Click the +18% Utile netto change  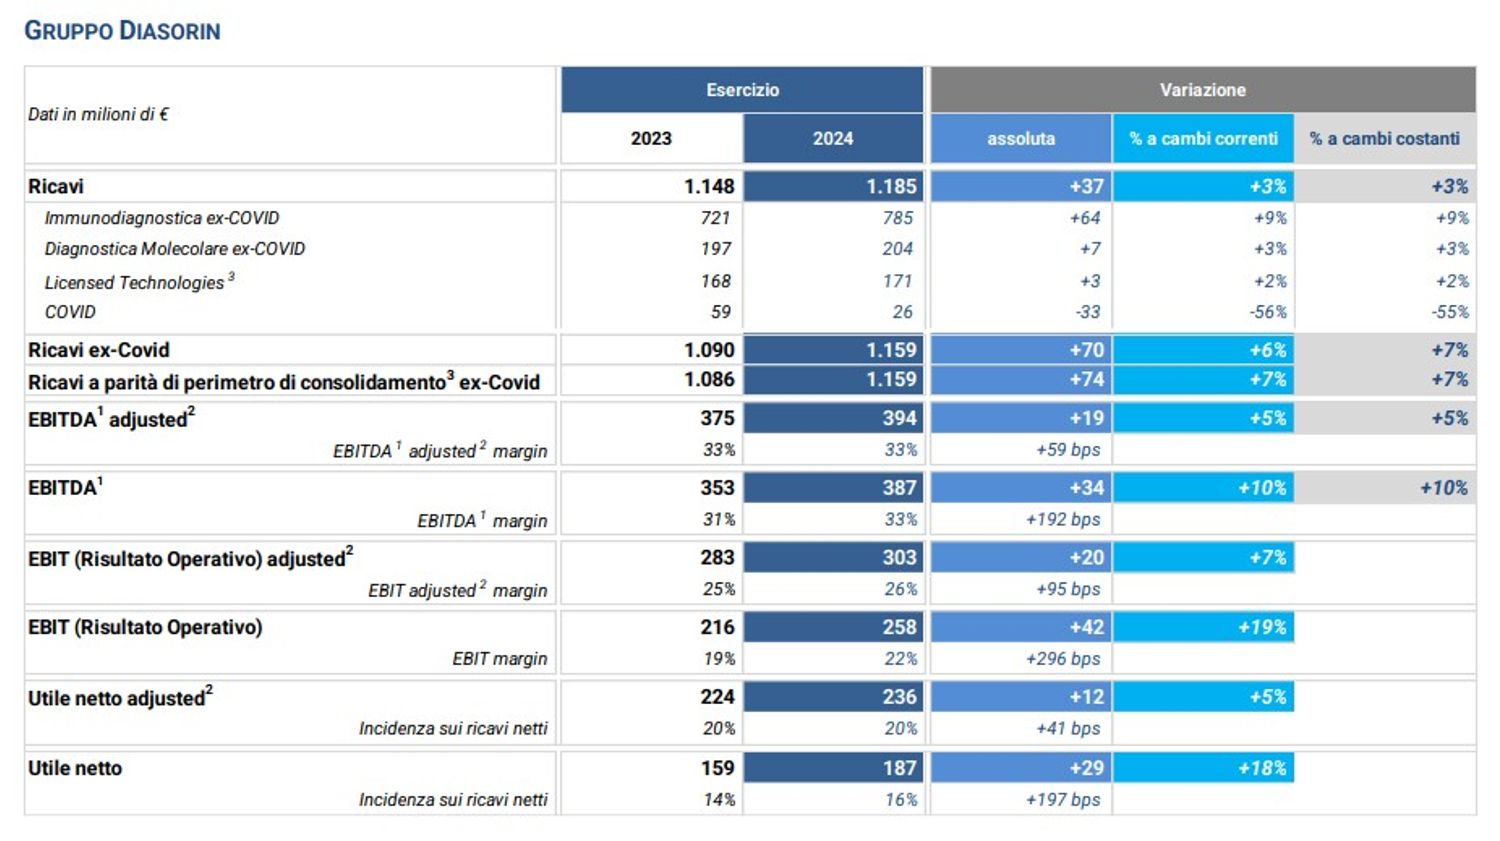[1262, 769]
